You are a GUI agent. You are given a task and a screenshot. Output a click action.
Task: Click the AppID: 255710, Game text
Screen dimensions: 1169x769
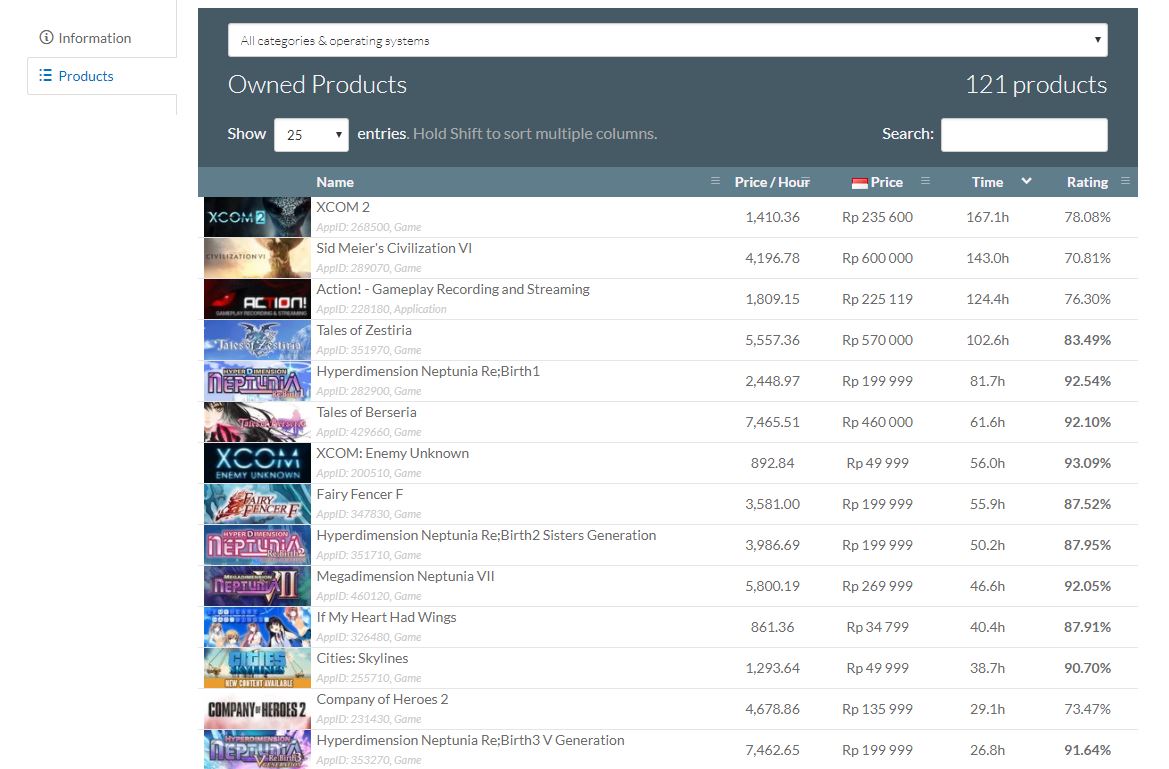pyautogui.click(x=368, y=679)
